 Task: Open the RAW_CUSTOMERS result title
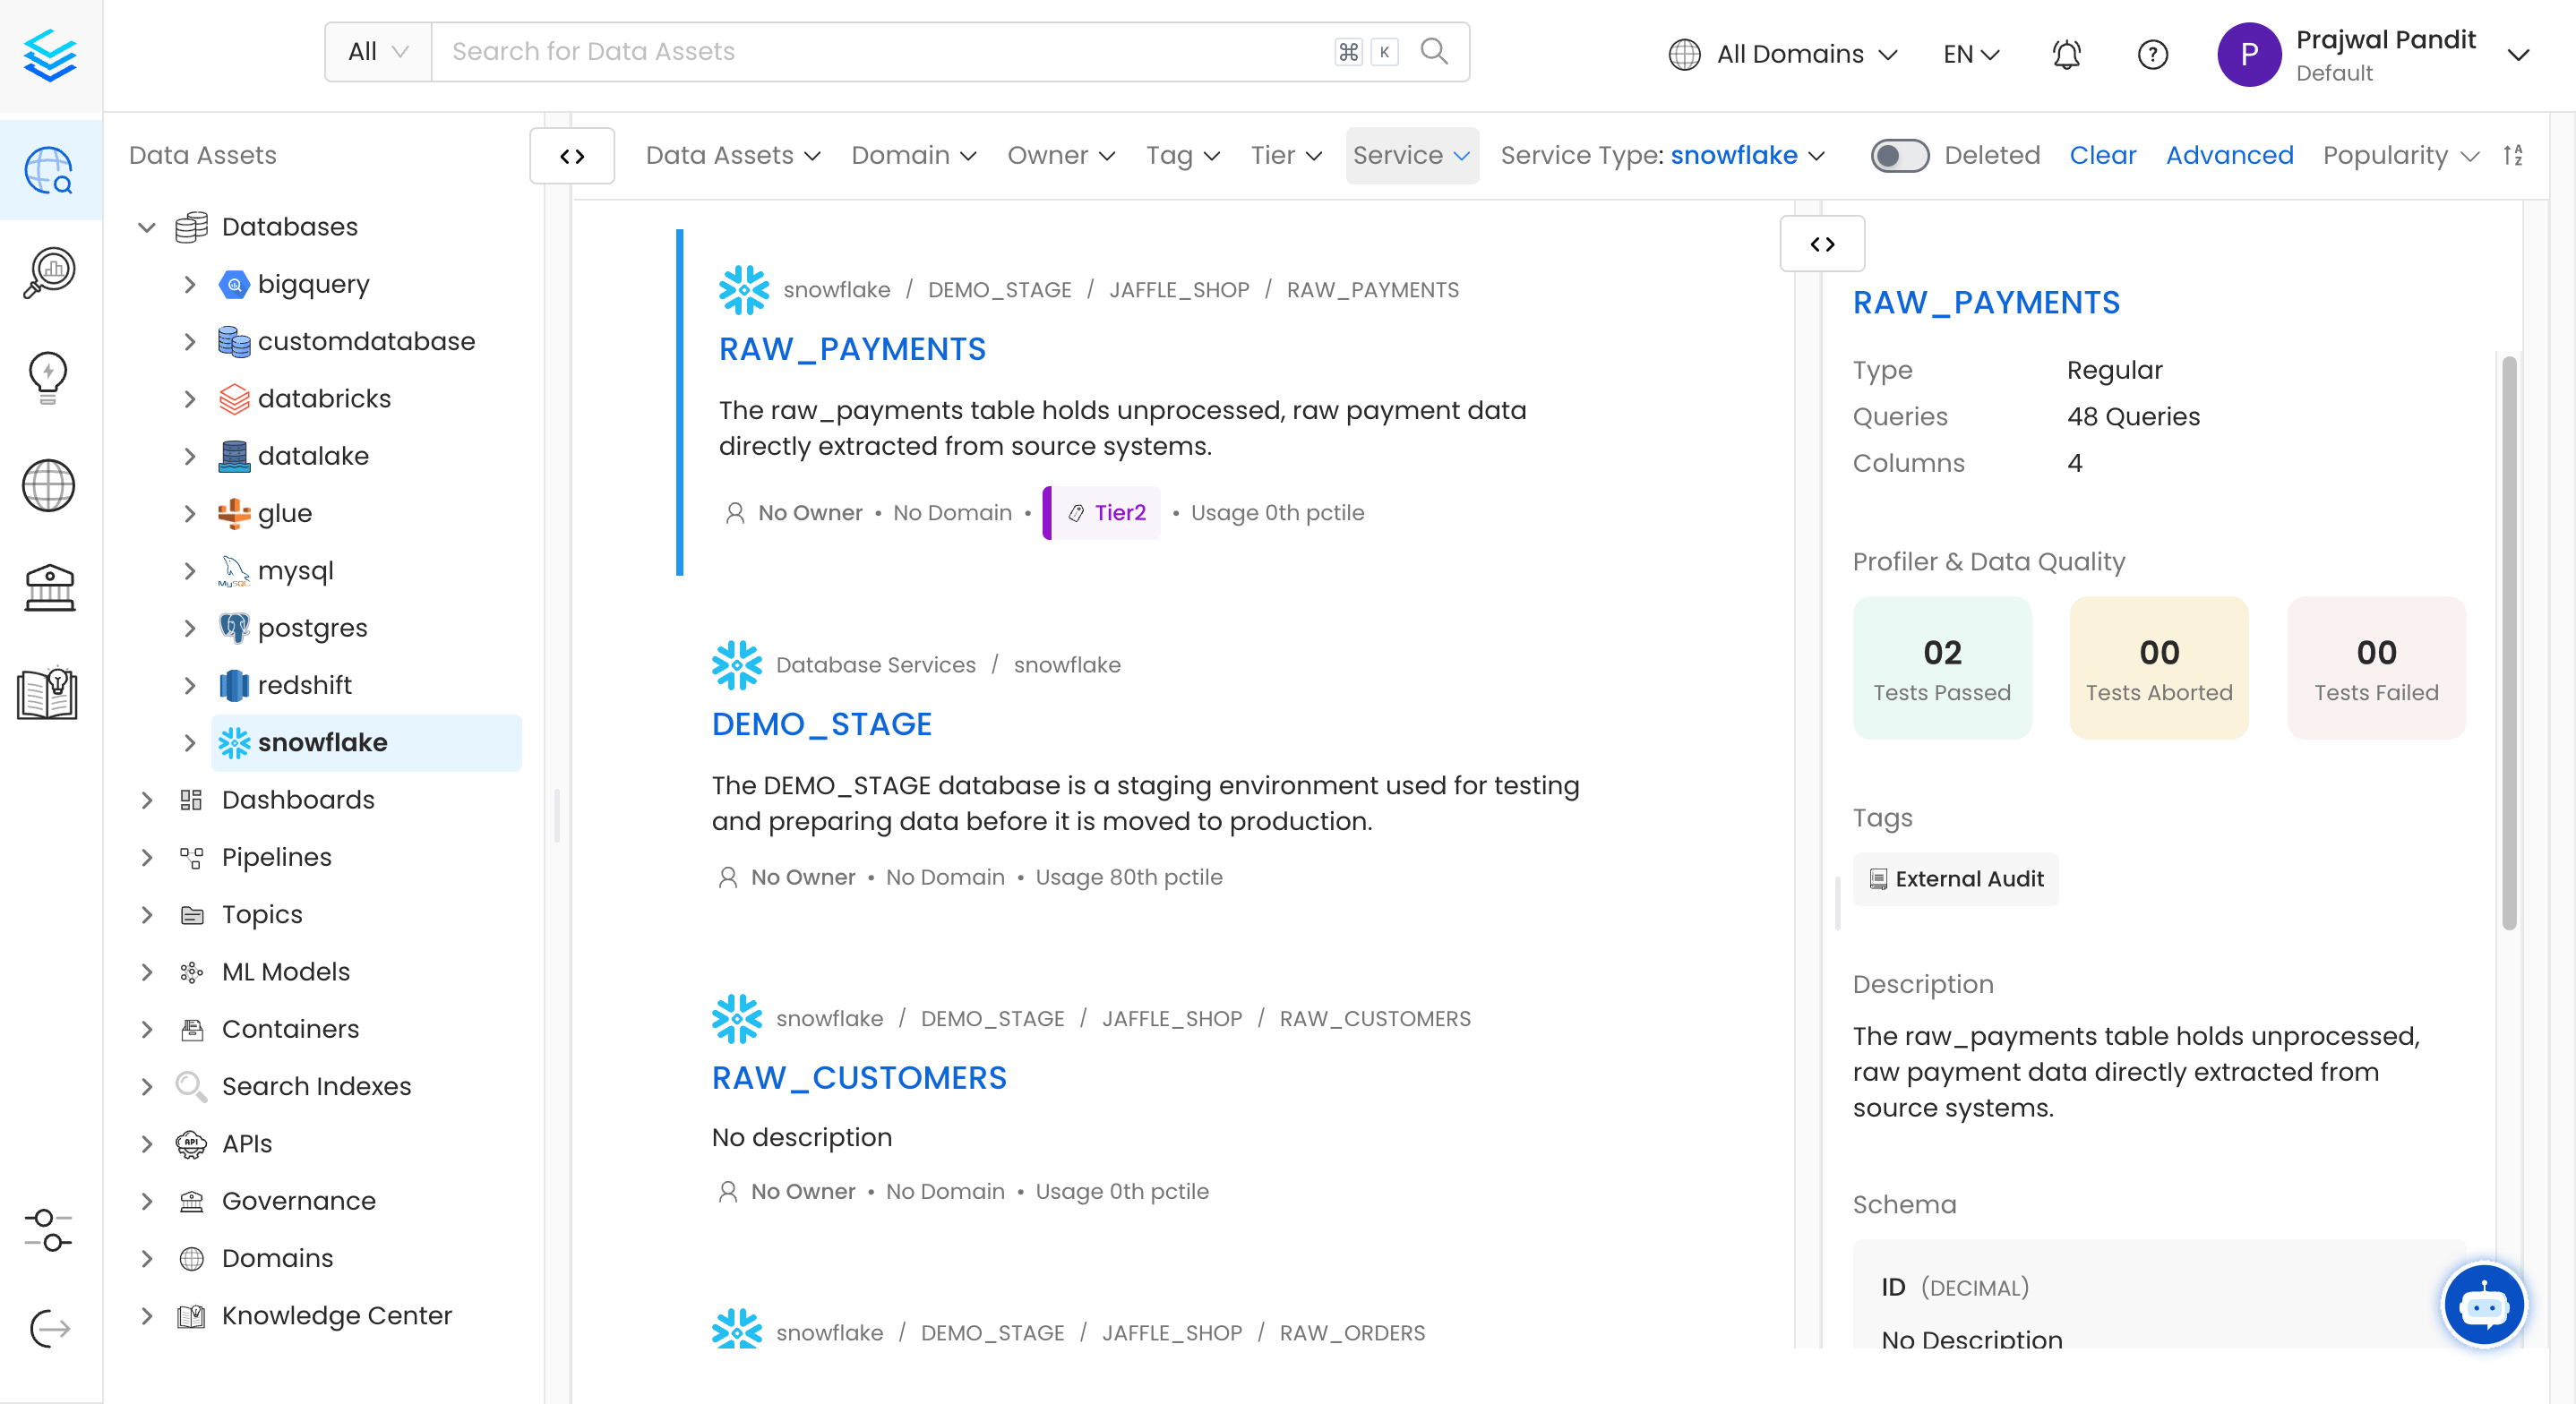pos(859,1078)
